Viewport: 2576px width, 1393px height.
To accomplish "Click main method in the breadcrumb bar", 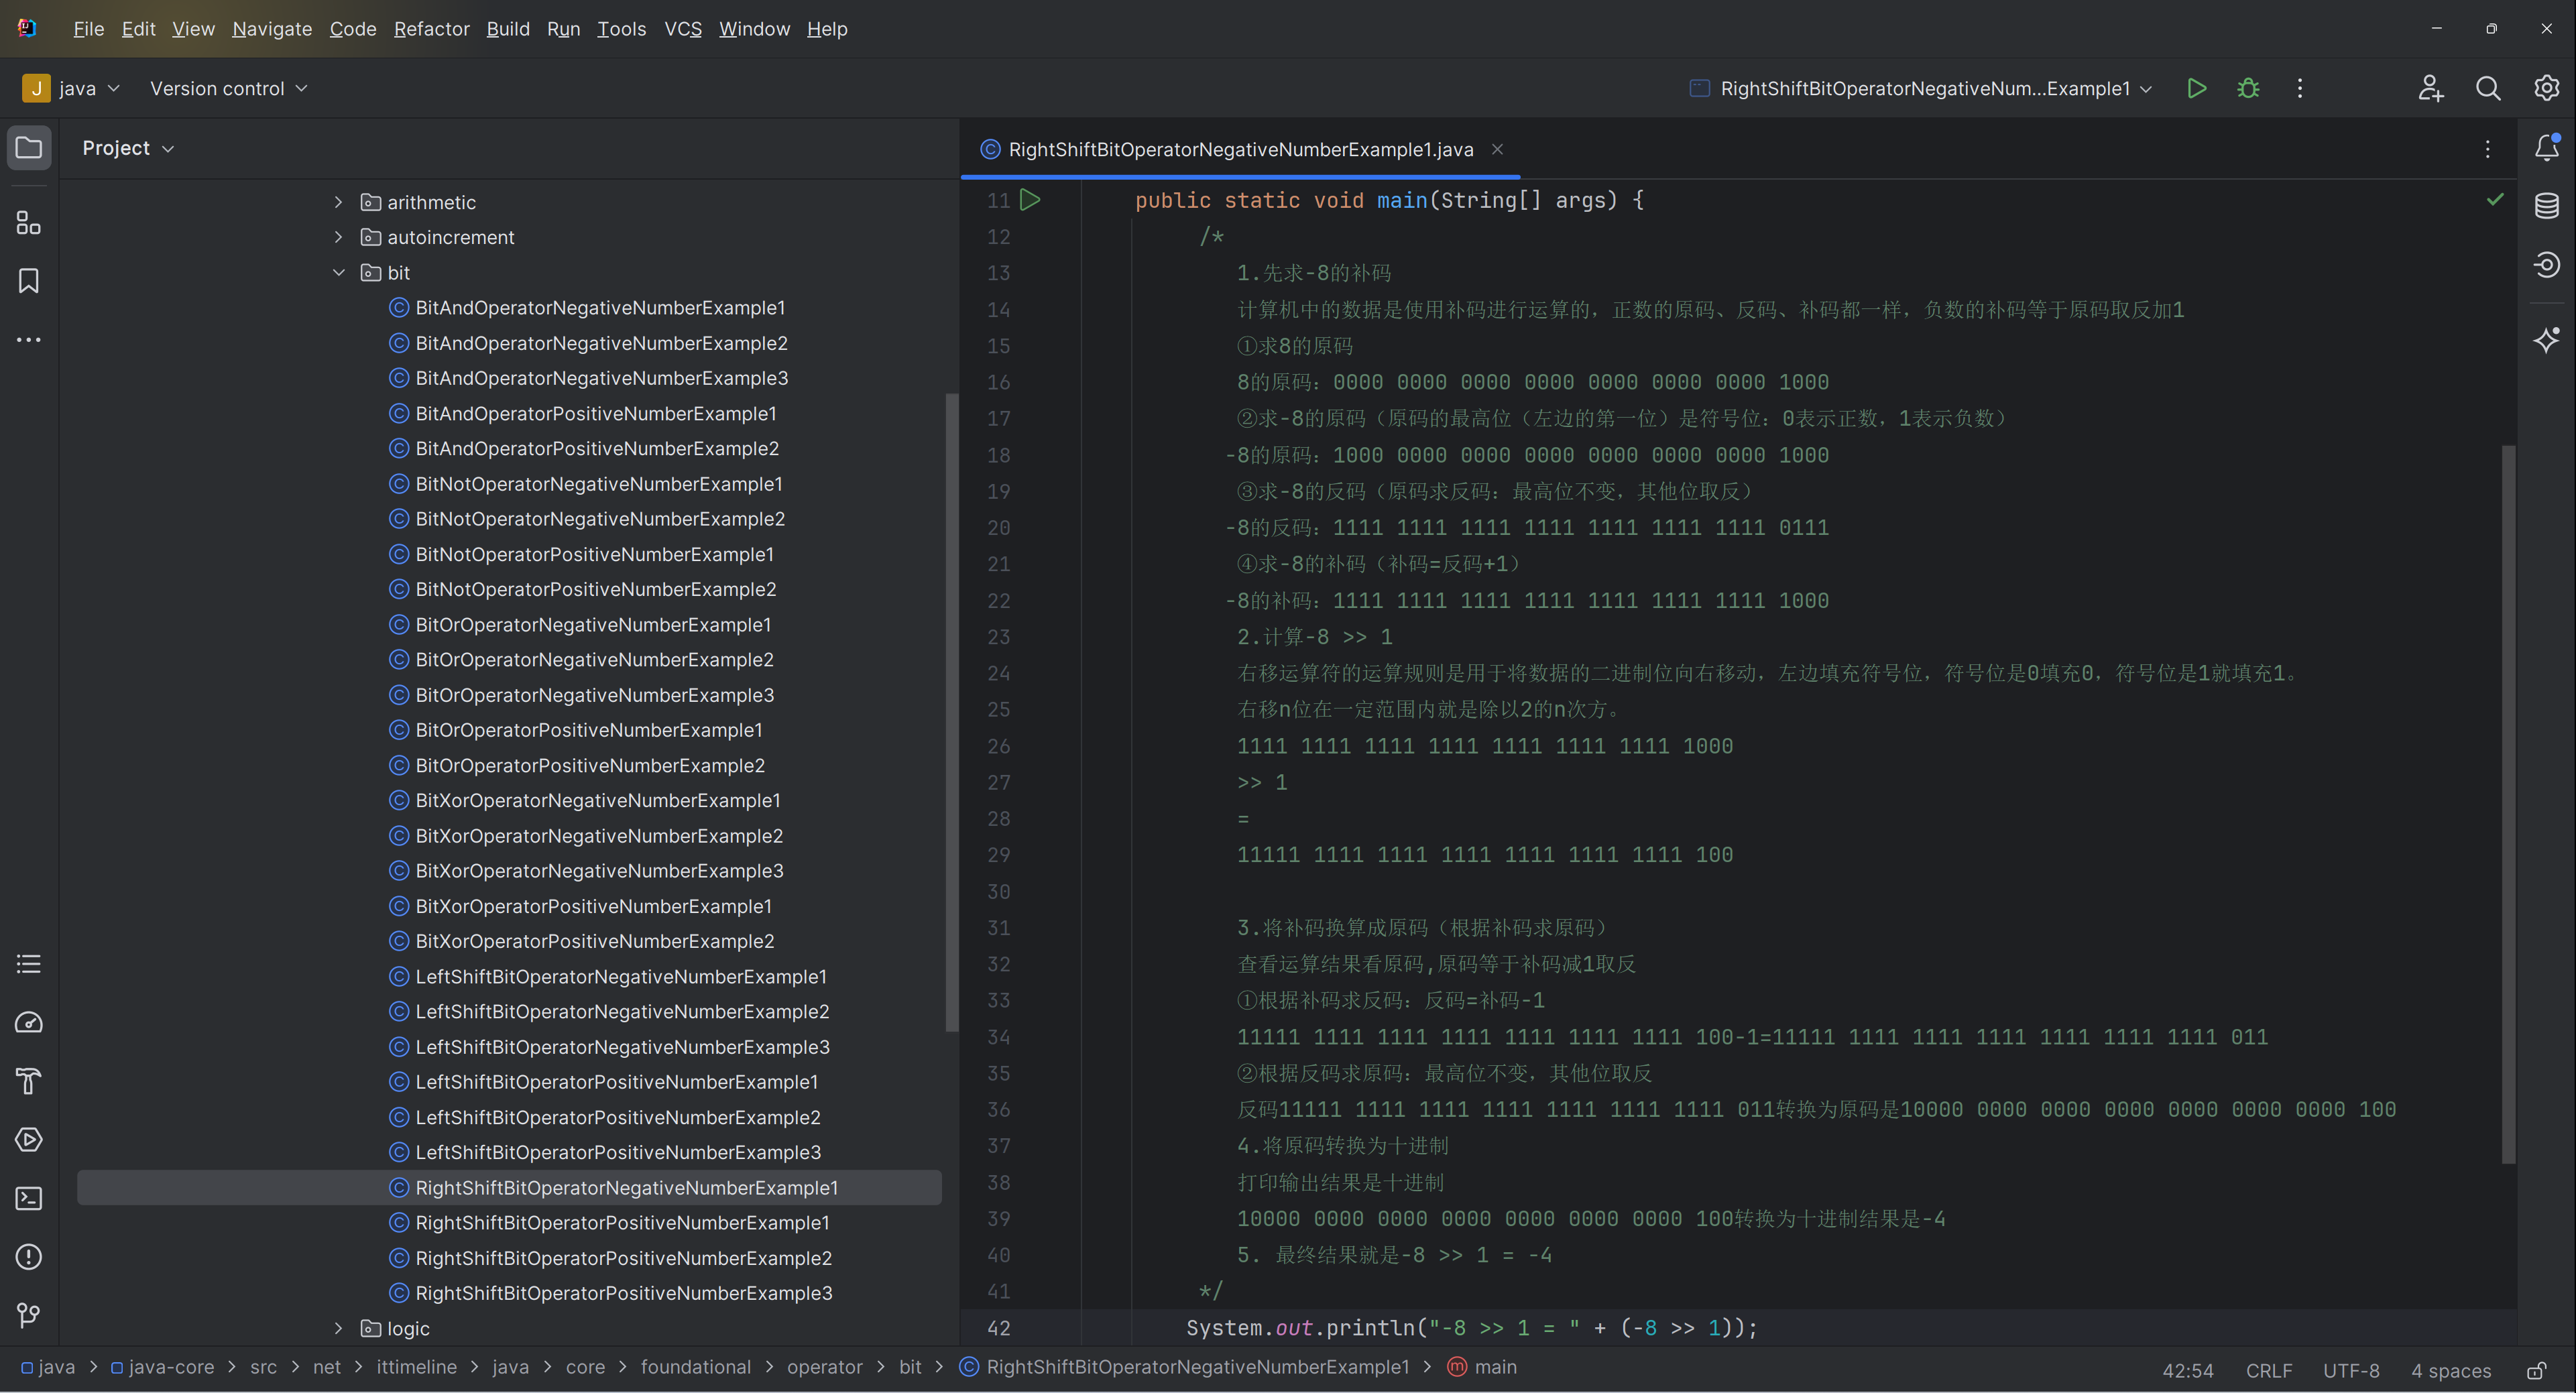I will coord(1483,1367).
